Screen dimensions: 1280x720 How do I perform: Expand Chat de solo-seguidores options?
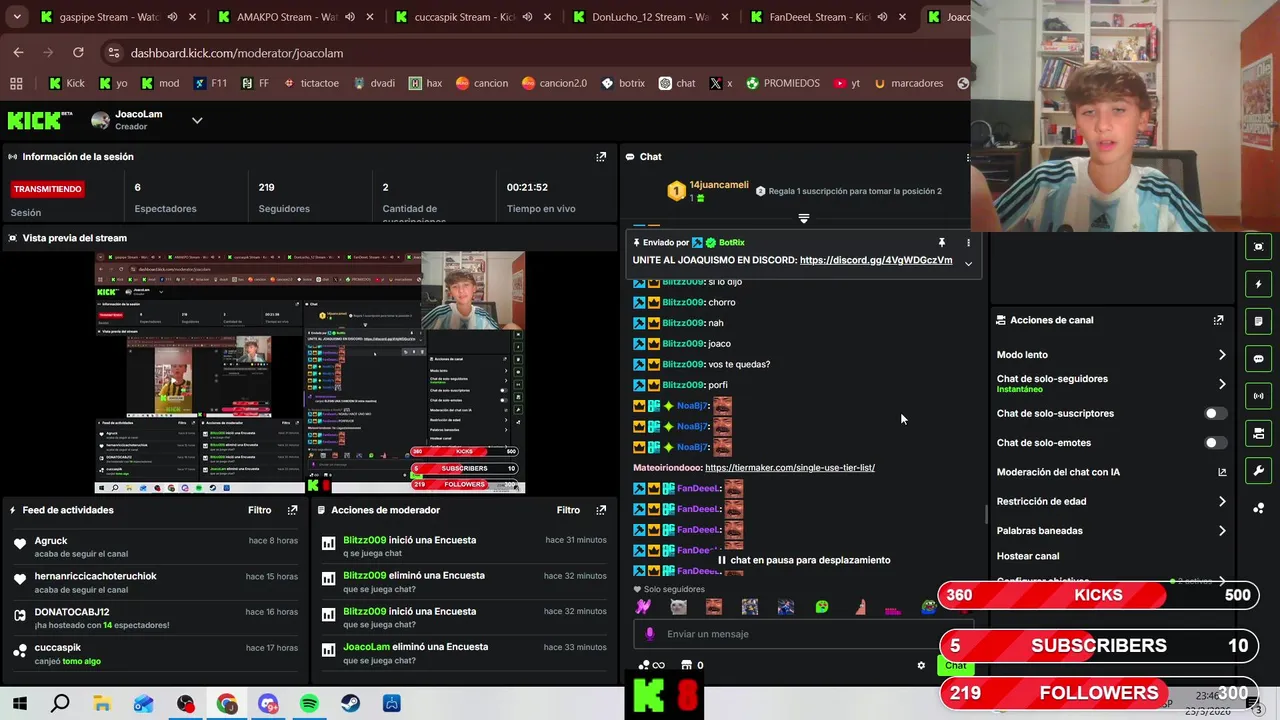coord(1221,384)
